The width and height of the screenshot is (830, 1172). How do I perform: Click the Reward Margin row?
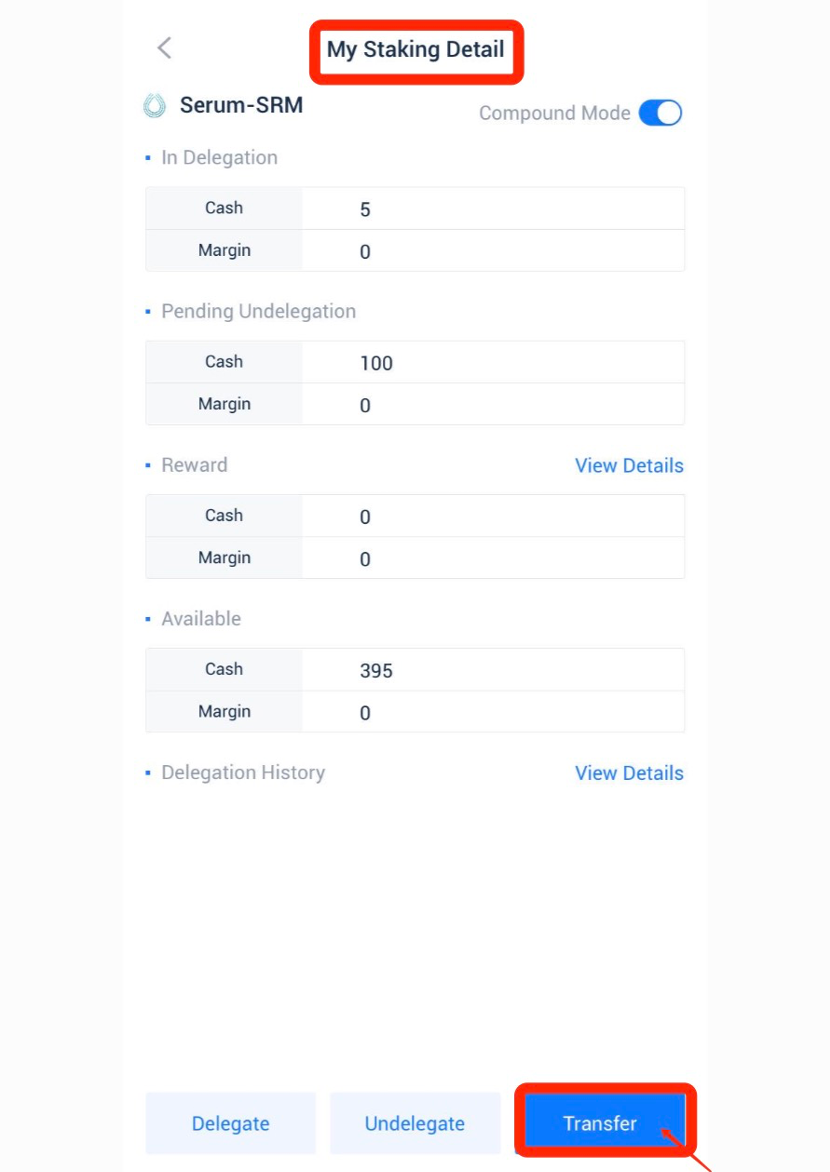tap(414, 559)
